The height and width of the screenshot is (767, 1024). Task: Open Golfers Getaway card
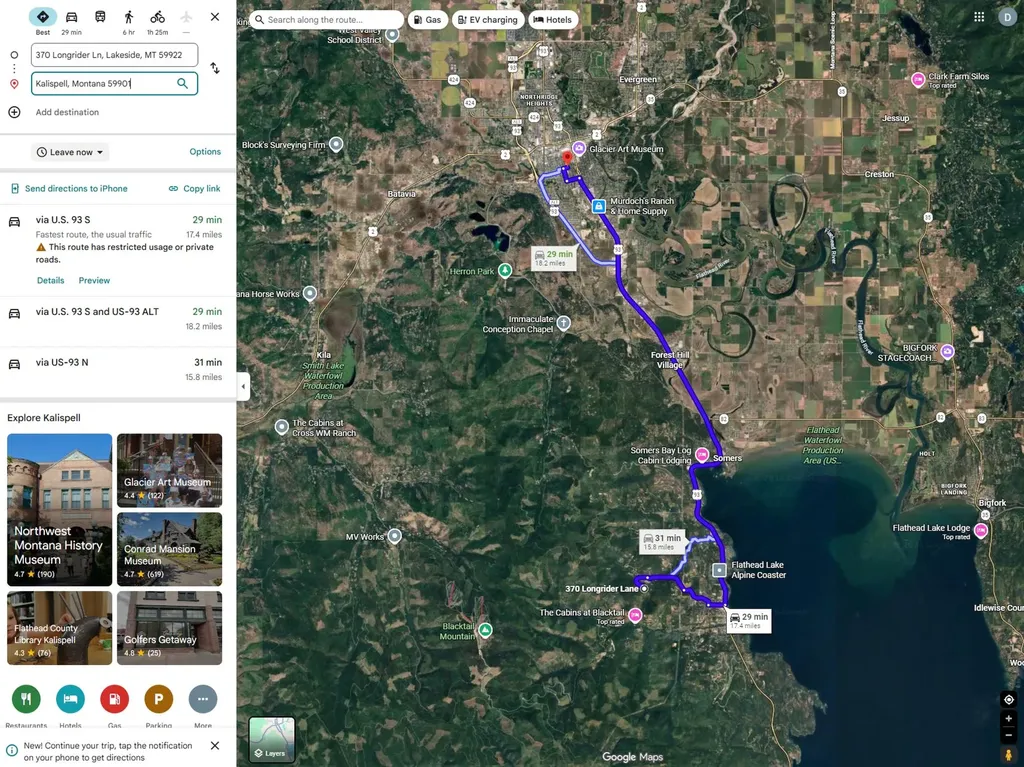(x=170, y=628)
